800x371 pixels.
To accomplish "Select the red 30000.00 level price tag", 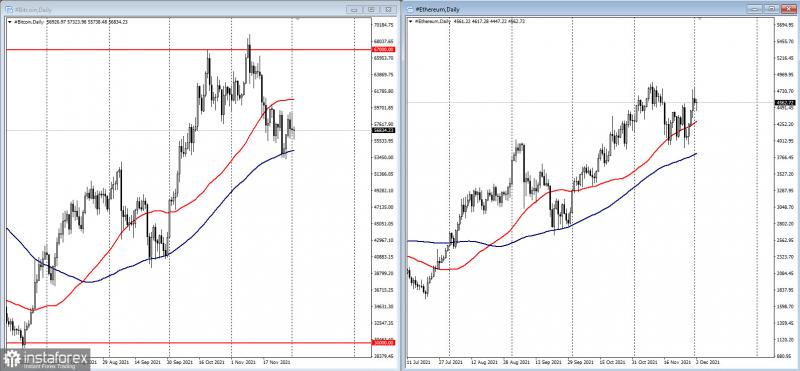I will tap(384, 342).
